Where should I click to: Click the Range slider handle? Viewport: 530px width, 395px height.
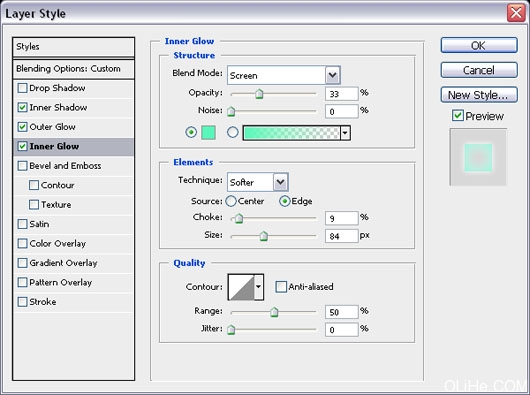click(x=274, y=312)
